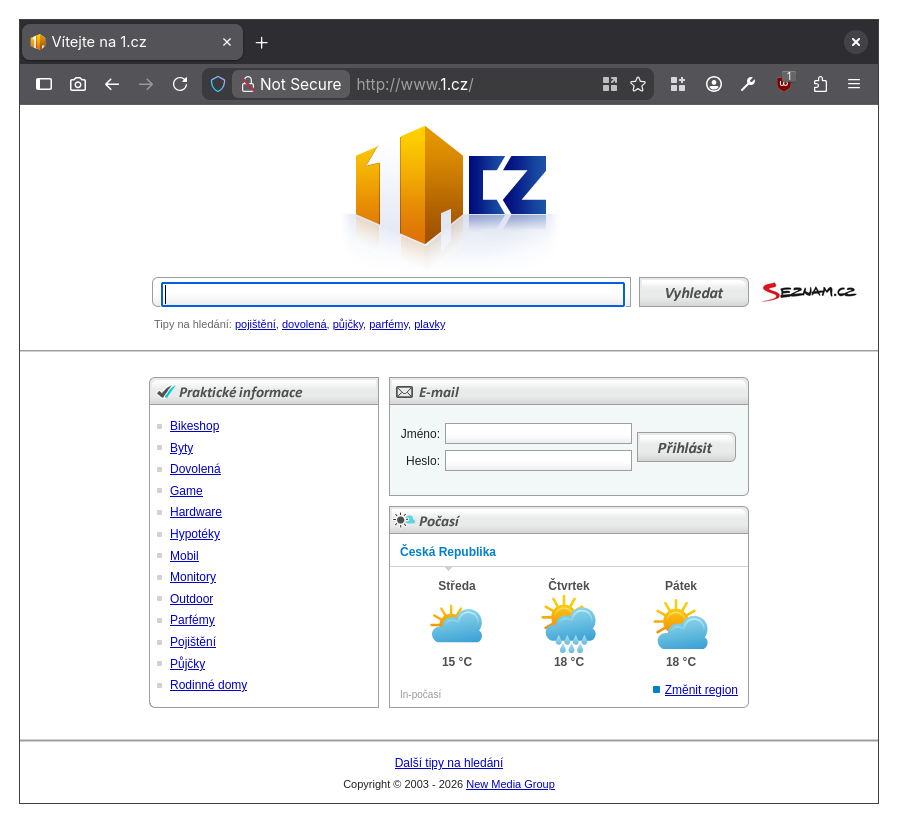Close the Vítejte na 1.cz tab
Viewport: 898px width, 823px height.
[227, 42]
